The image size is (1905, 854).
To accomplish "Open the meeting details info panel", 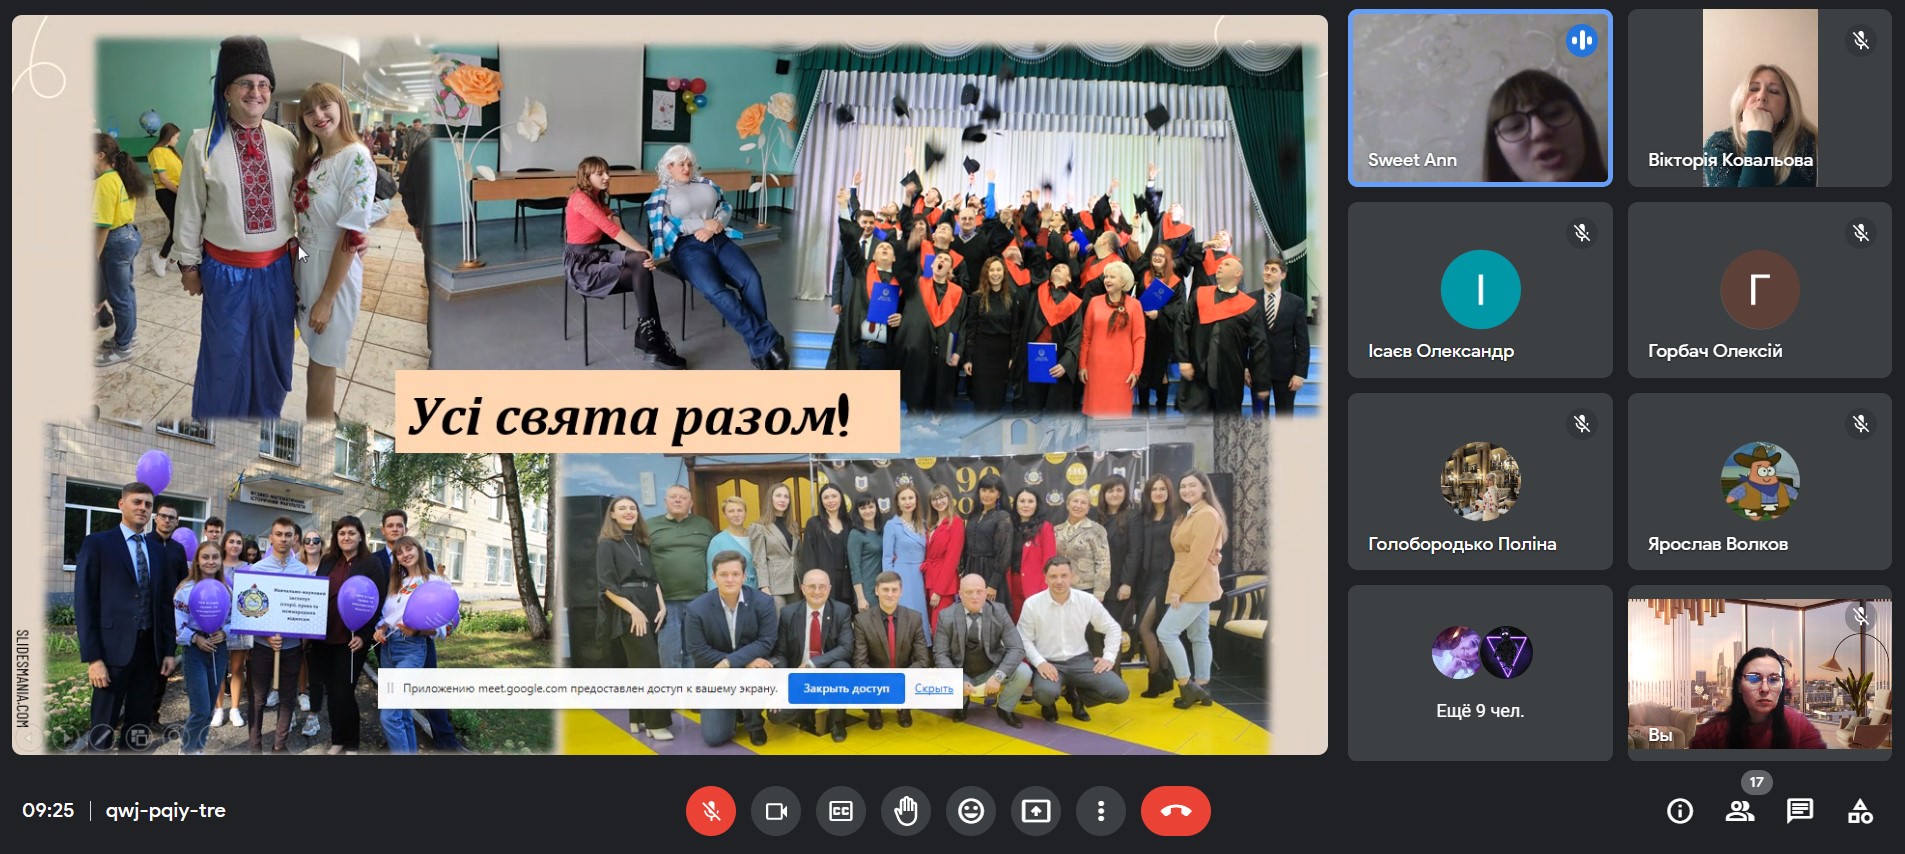I will click(1680, 811).
